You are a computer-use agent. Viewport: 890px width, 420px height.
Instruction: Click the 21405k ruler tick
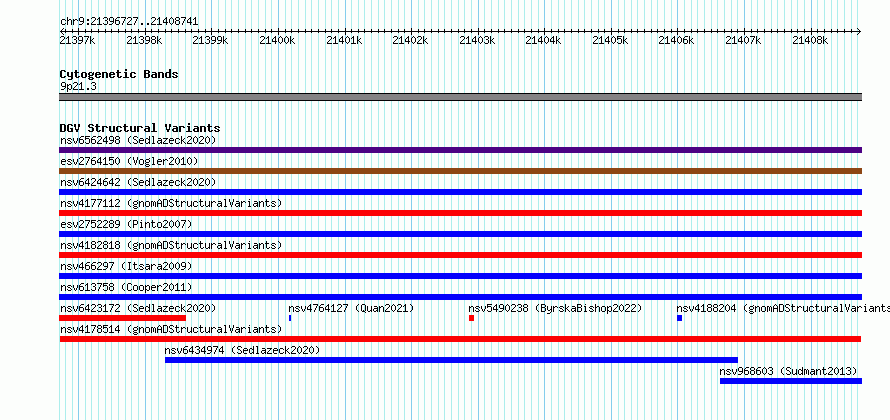click(610, 40)
